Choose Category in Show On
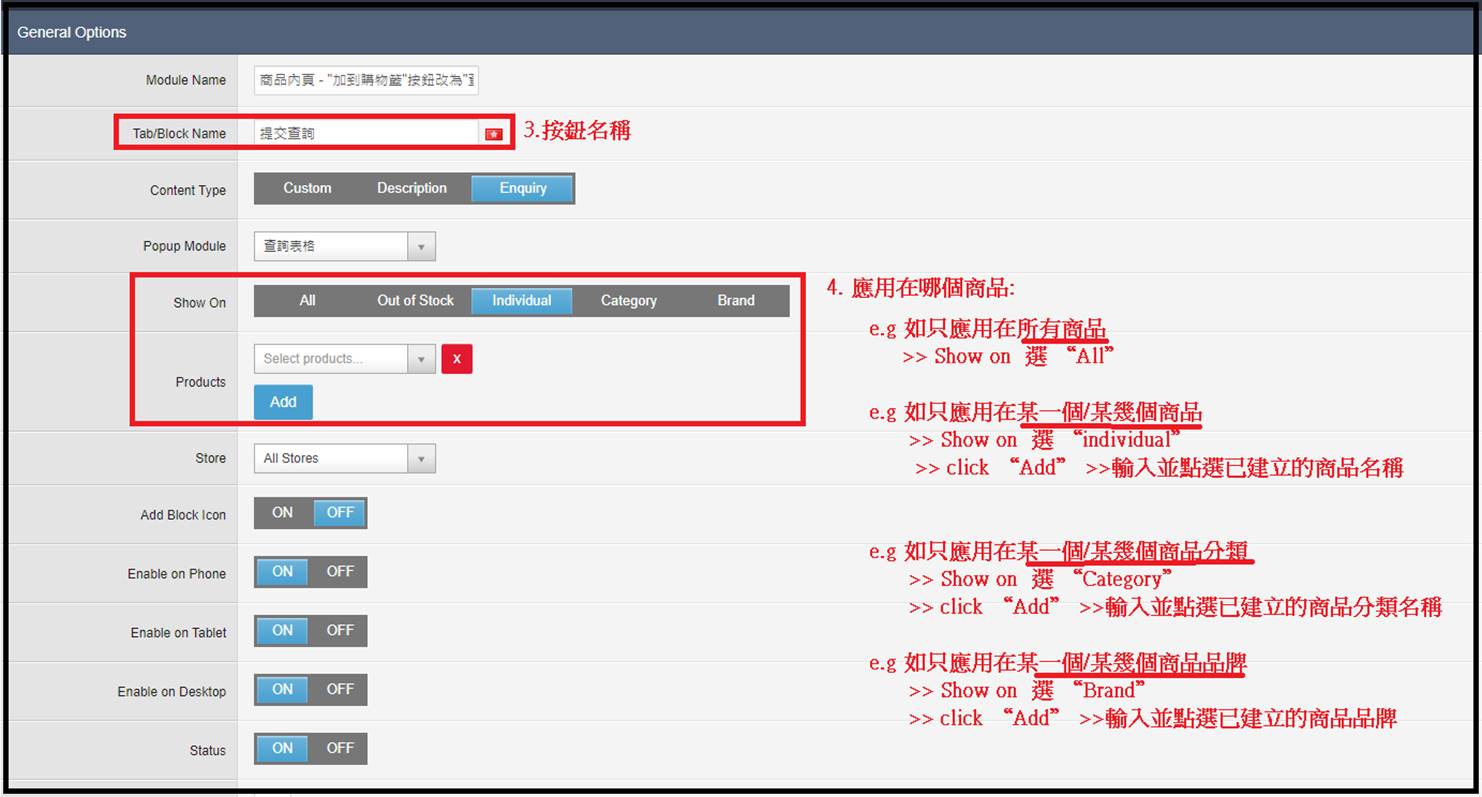 (628, 301)
